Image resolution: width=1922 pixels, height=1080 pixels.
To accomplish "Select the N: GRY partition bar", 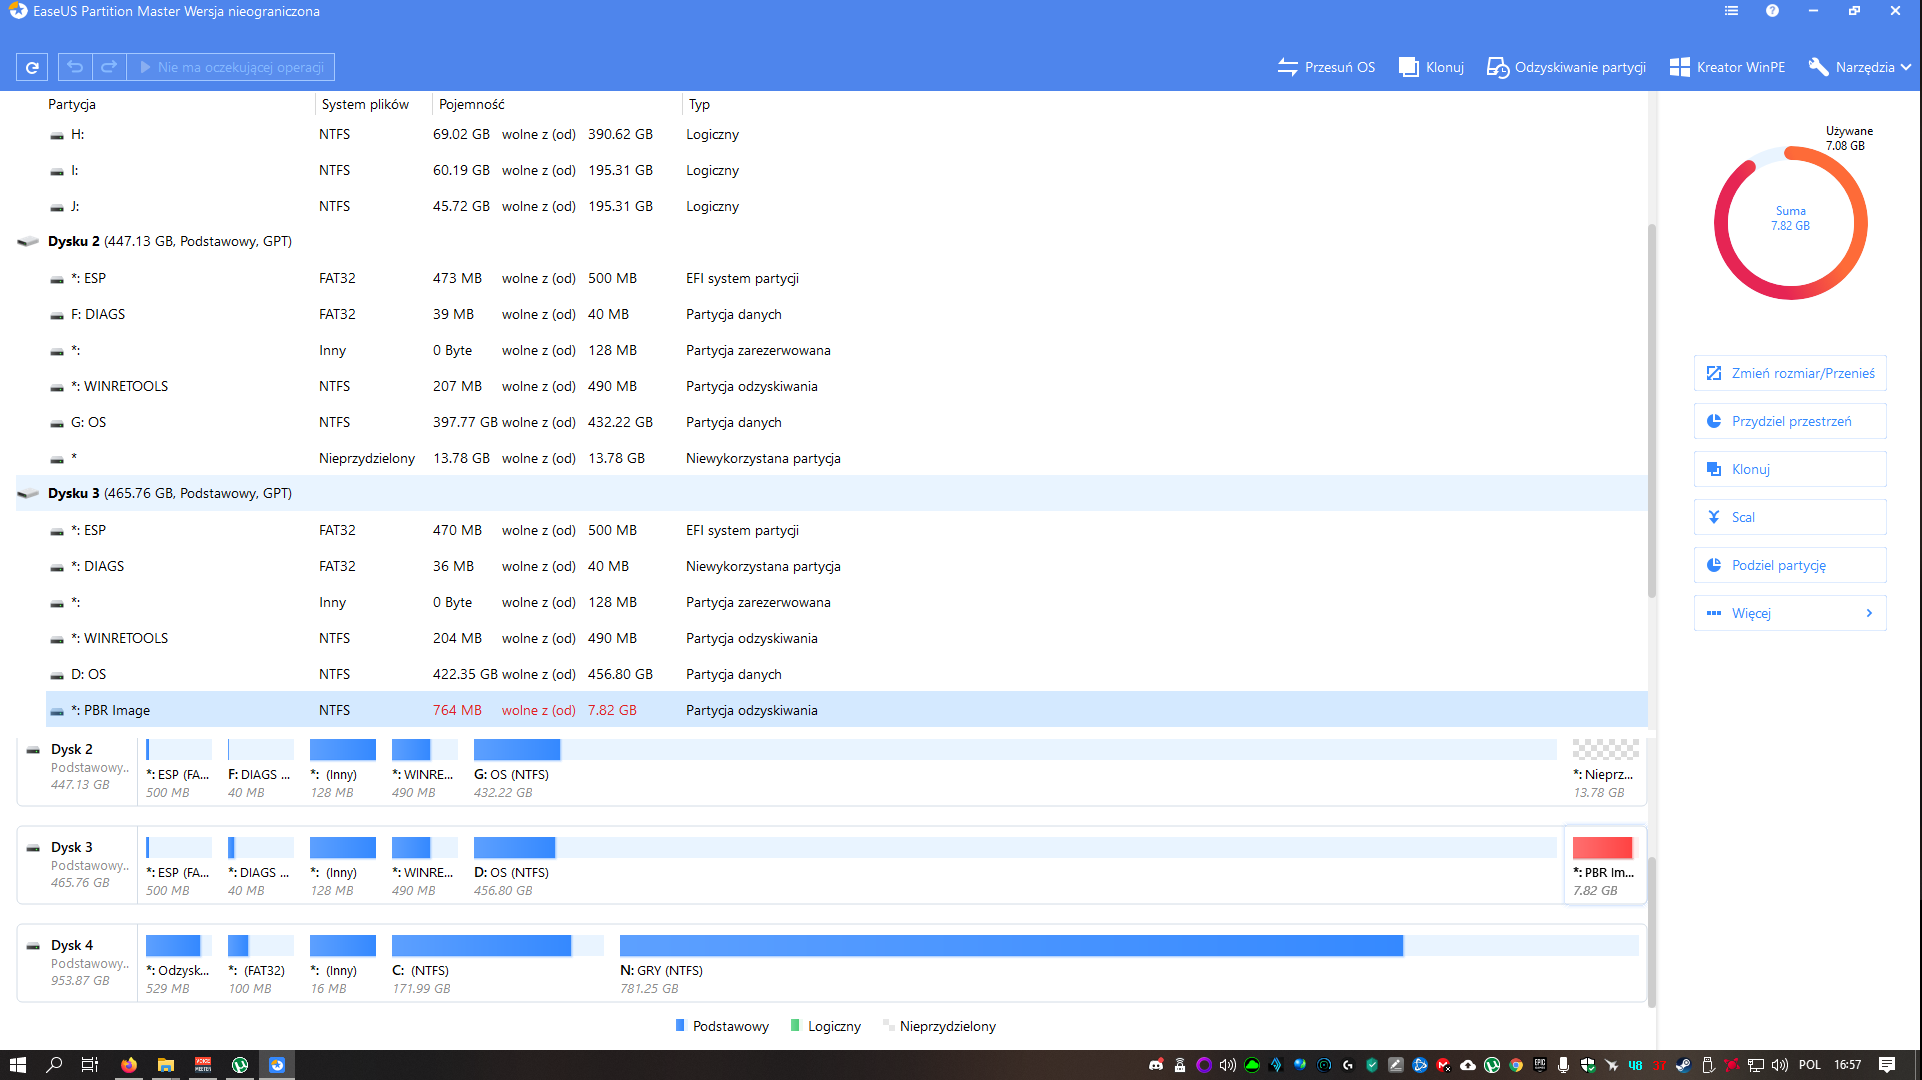I will point(1010,946).
